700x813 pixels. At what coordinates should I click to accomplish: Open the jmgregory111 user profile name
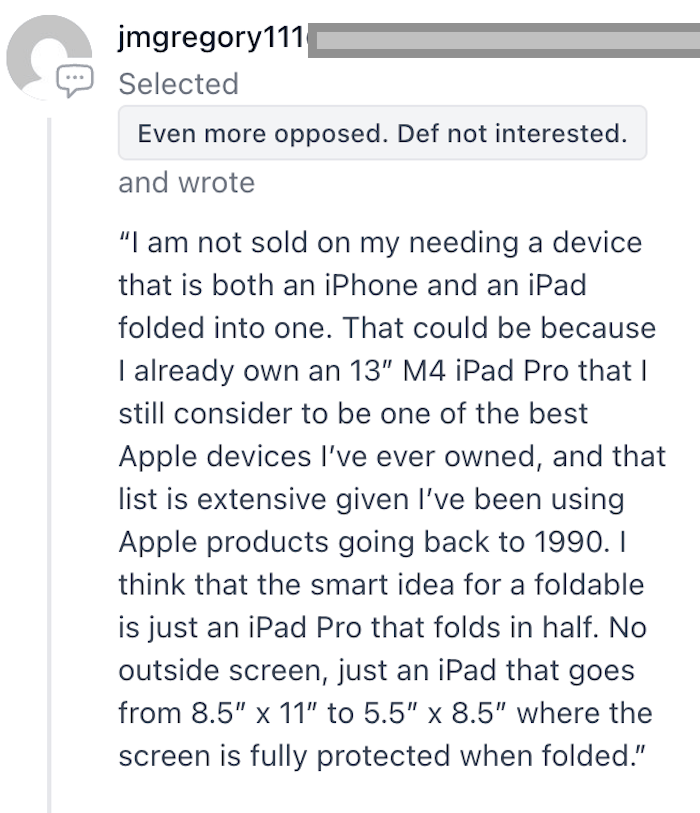click(213, 38)
